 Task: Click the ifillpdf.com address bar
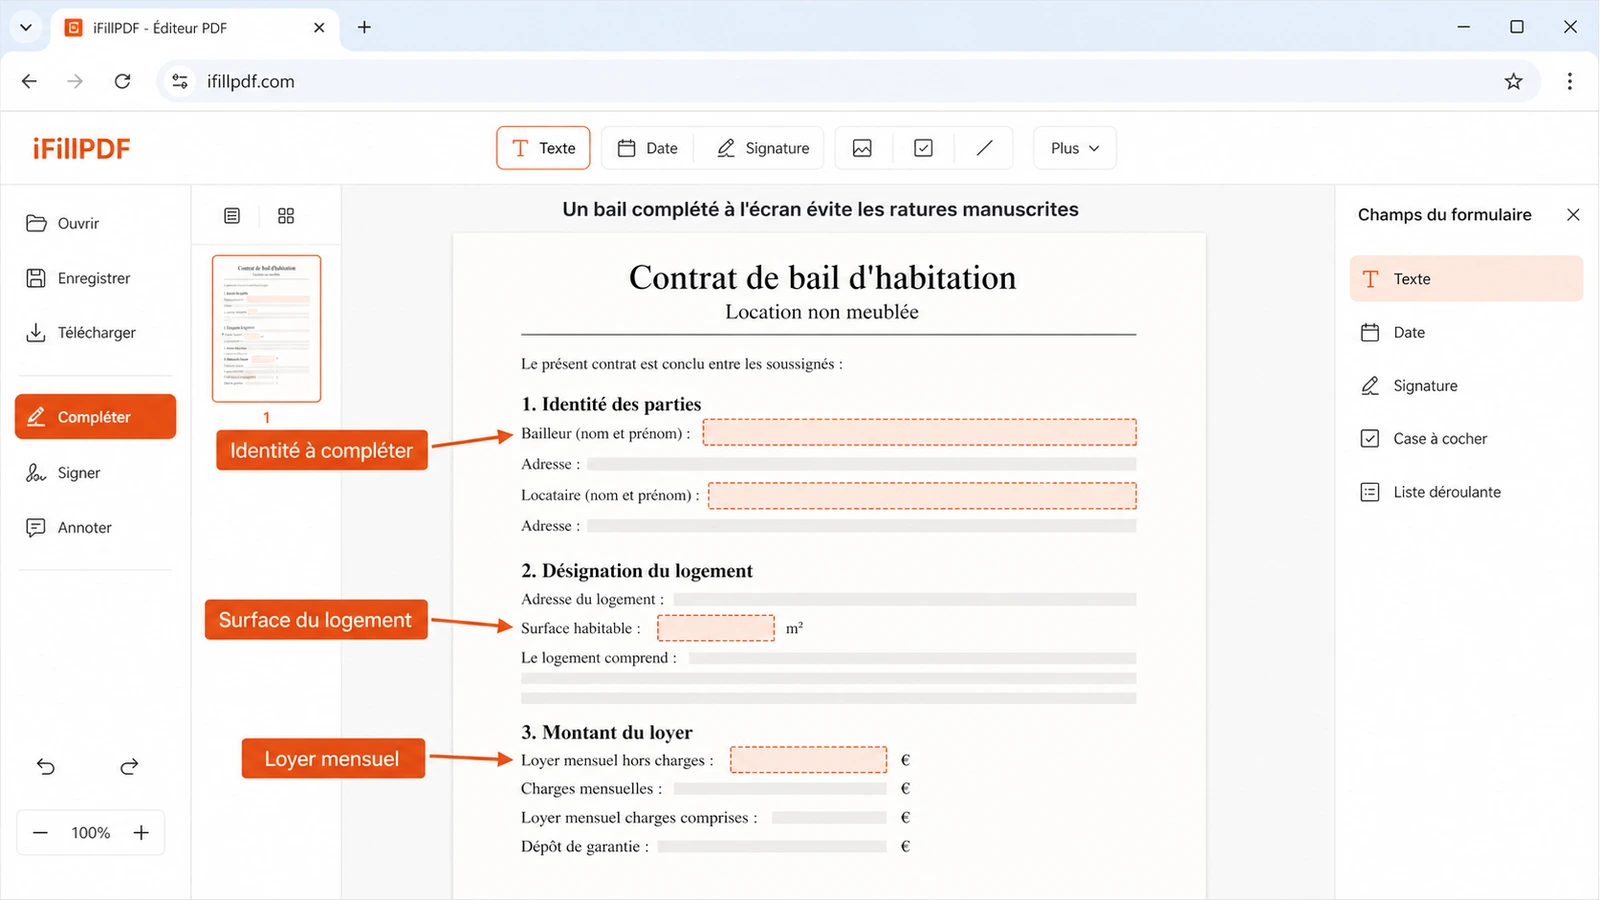[x=850, y=81]
